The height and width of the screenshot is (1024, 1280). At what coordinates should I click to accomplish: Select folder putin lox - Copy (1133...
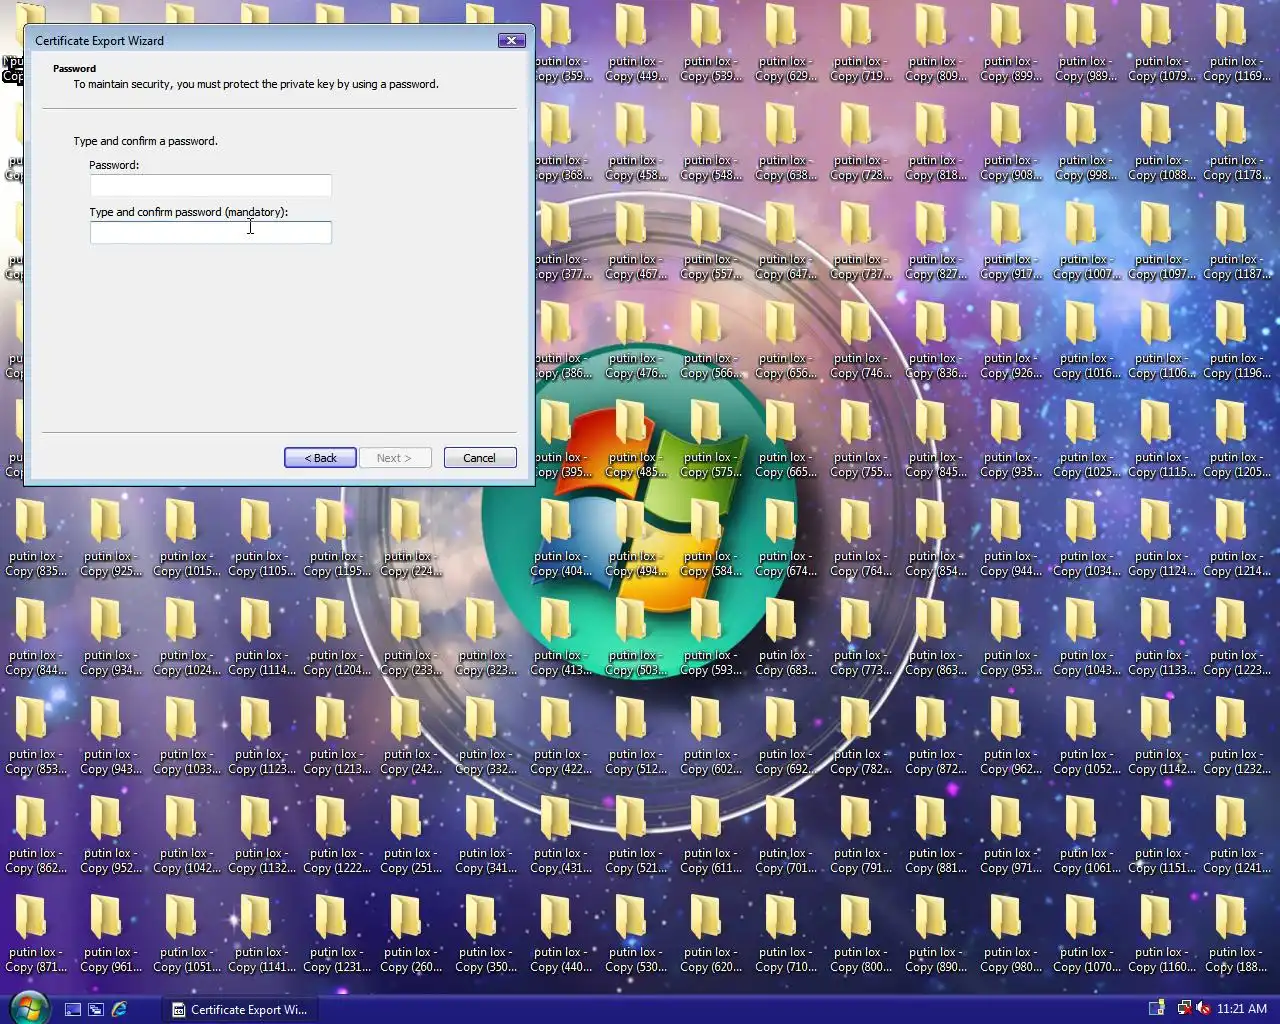coord(1161,638)
